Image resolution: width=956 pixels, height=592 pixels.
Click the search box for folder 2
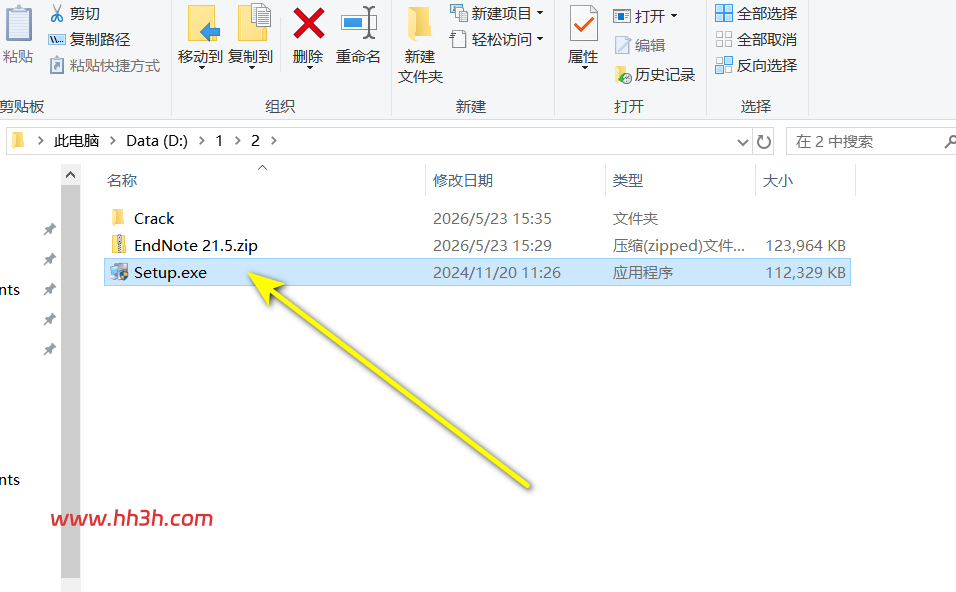pyautogui.click(x=866, y=142)
